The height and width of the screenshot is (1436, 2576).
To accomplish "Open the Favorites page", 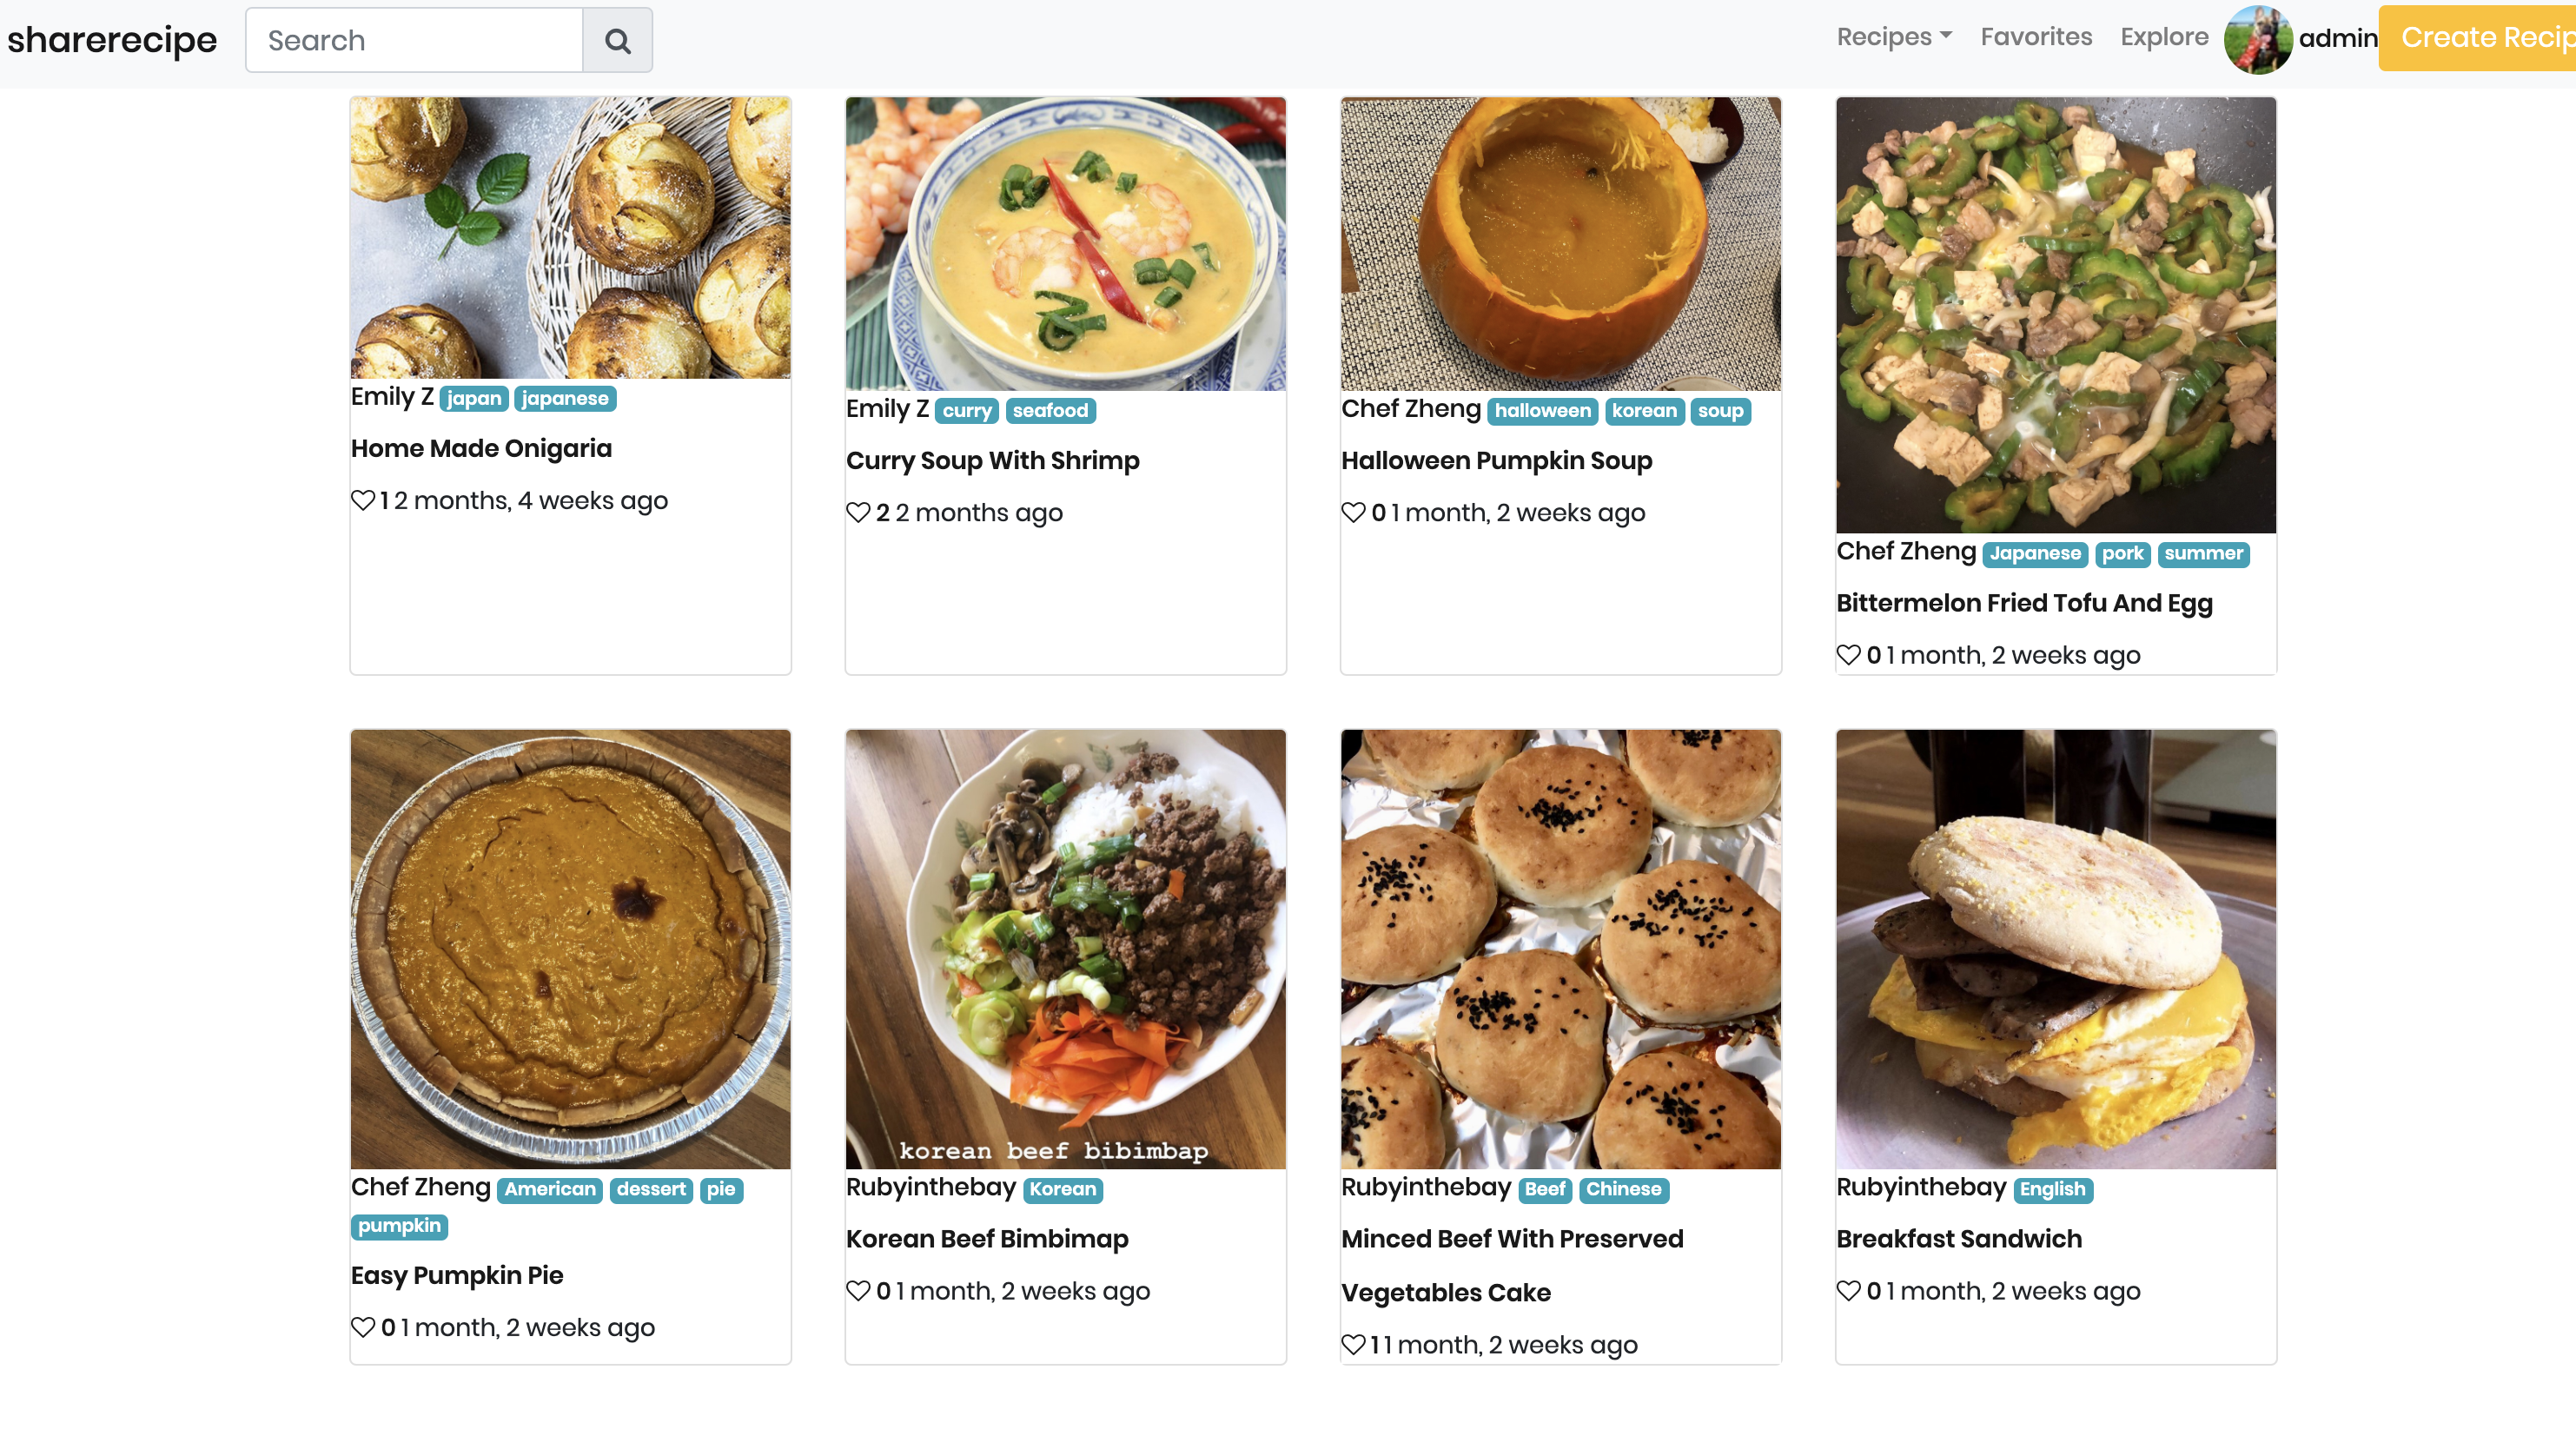I will (2035, 37).
